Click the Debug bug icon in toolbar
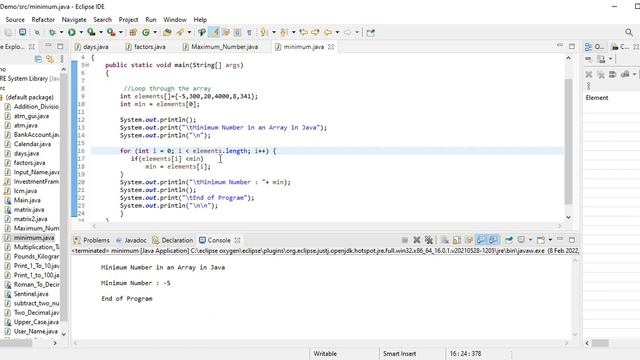Screen dimensions: 640x360 (52, 32)
